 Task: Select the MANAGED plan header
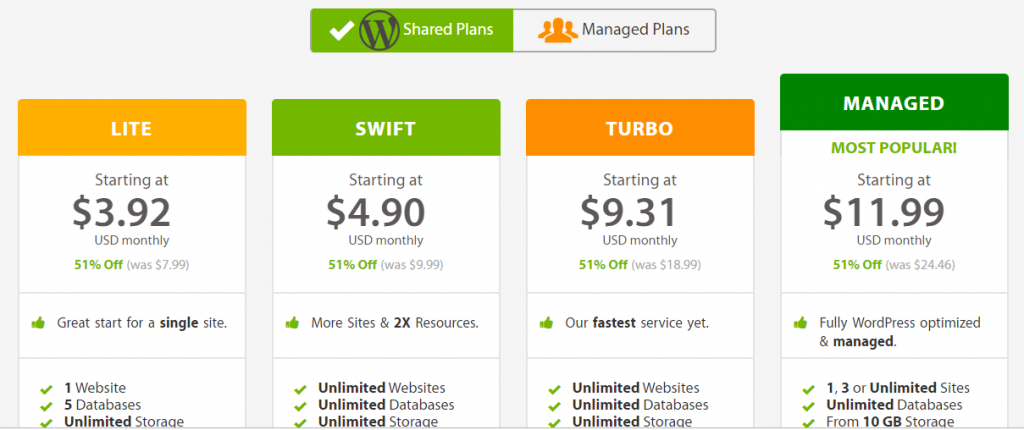[894, 102]
